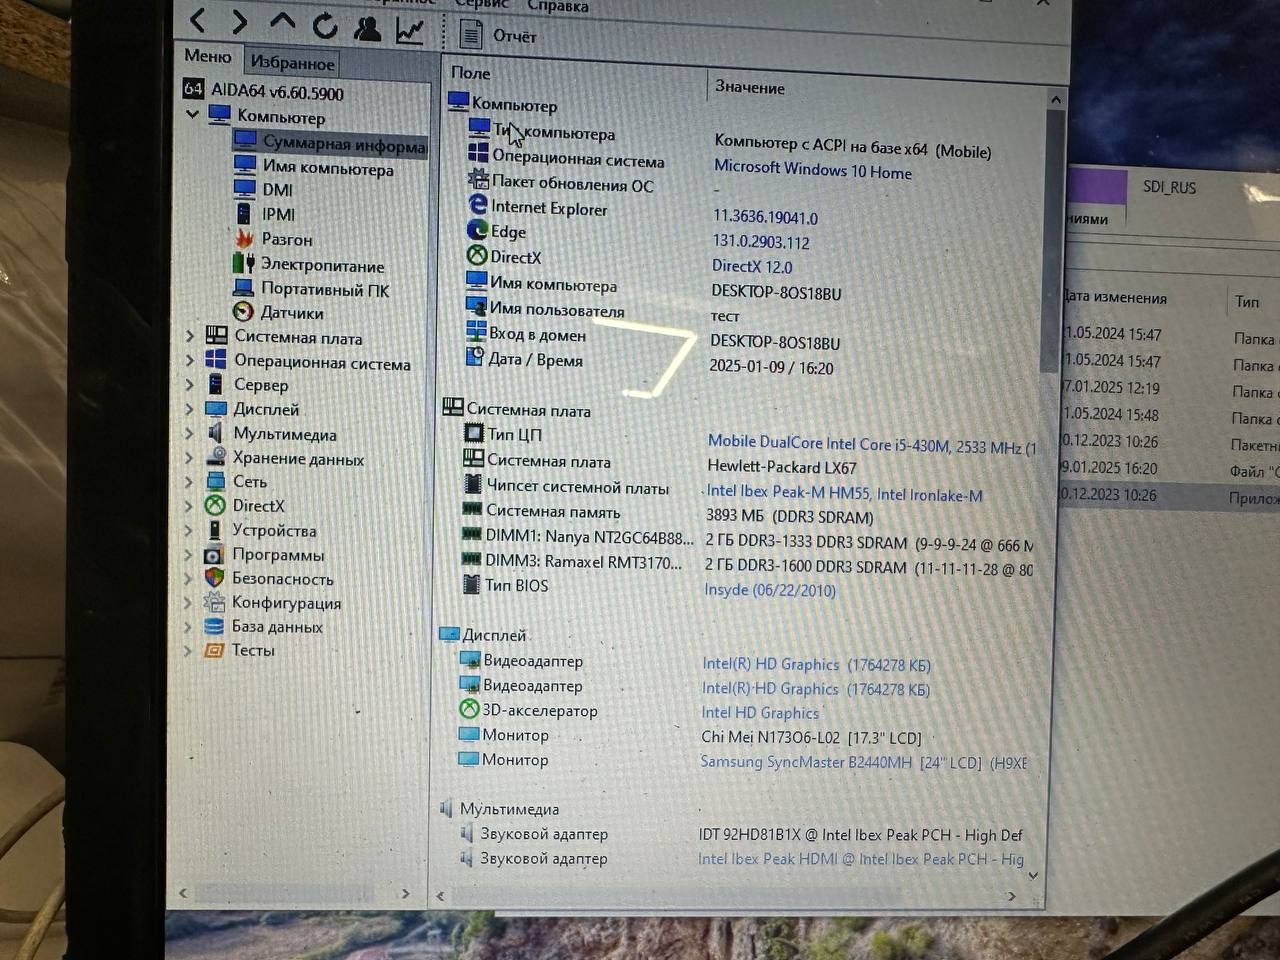Expand the Хранение данных tree node
1280x960 pixels.
(x=190, y=457)
